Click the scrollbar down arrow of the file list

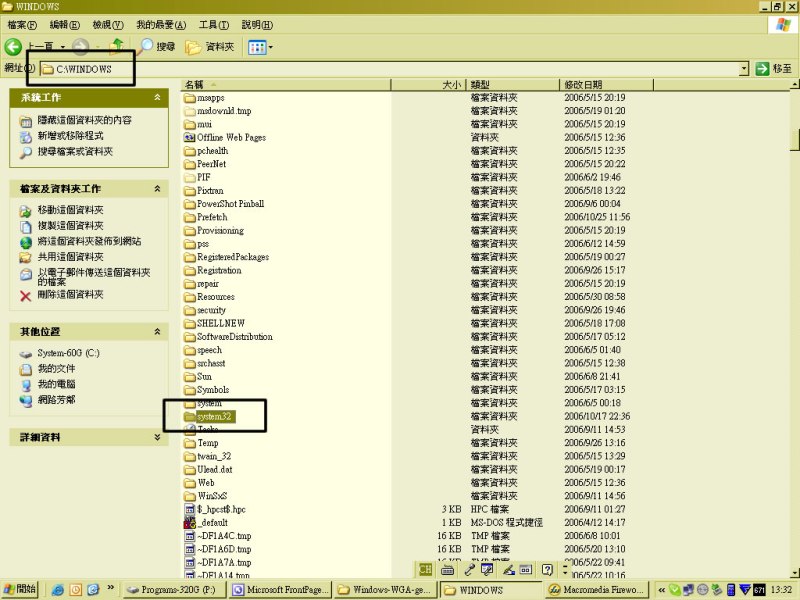795,573
